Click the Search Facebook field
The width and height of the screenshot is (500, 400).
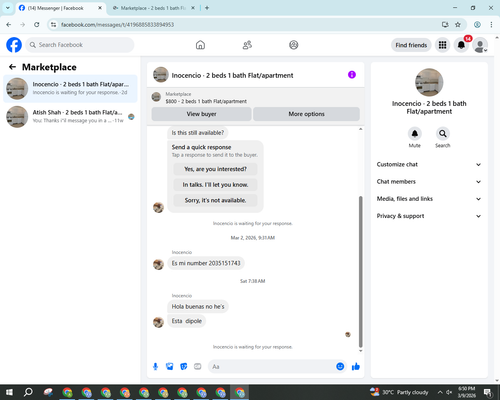pos(80,45)
